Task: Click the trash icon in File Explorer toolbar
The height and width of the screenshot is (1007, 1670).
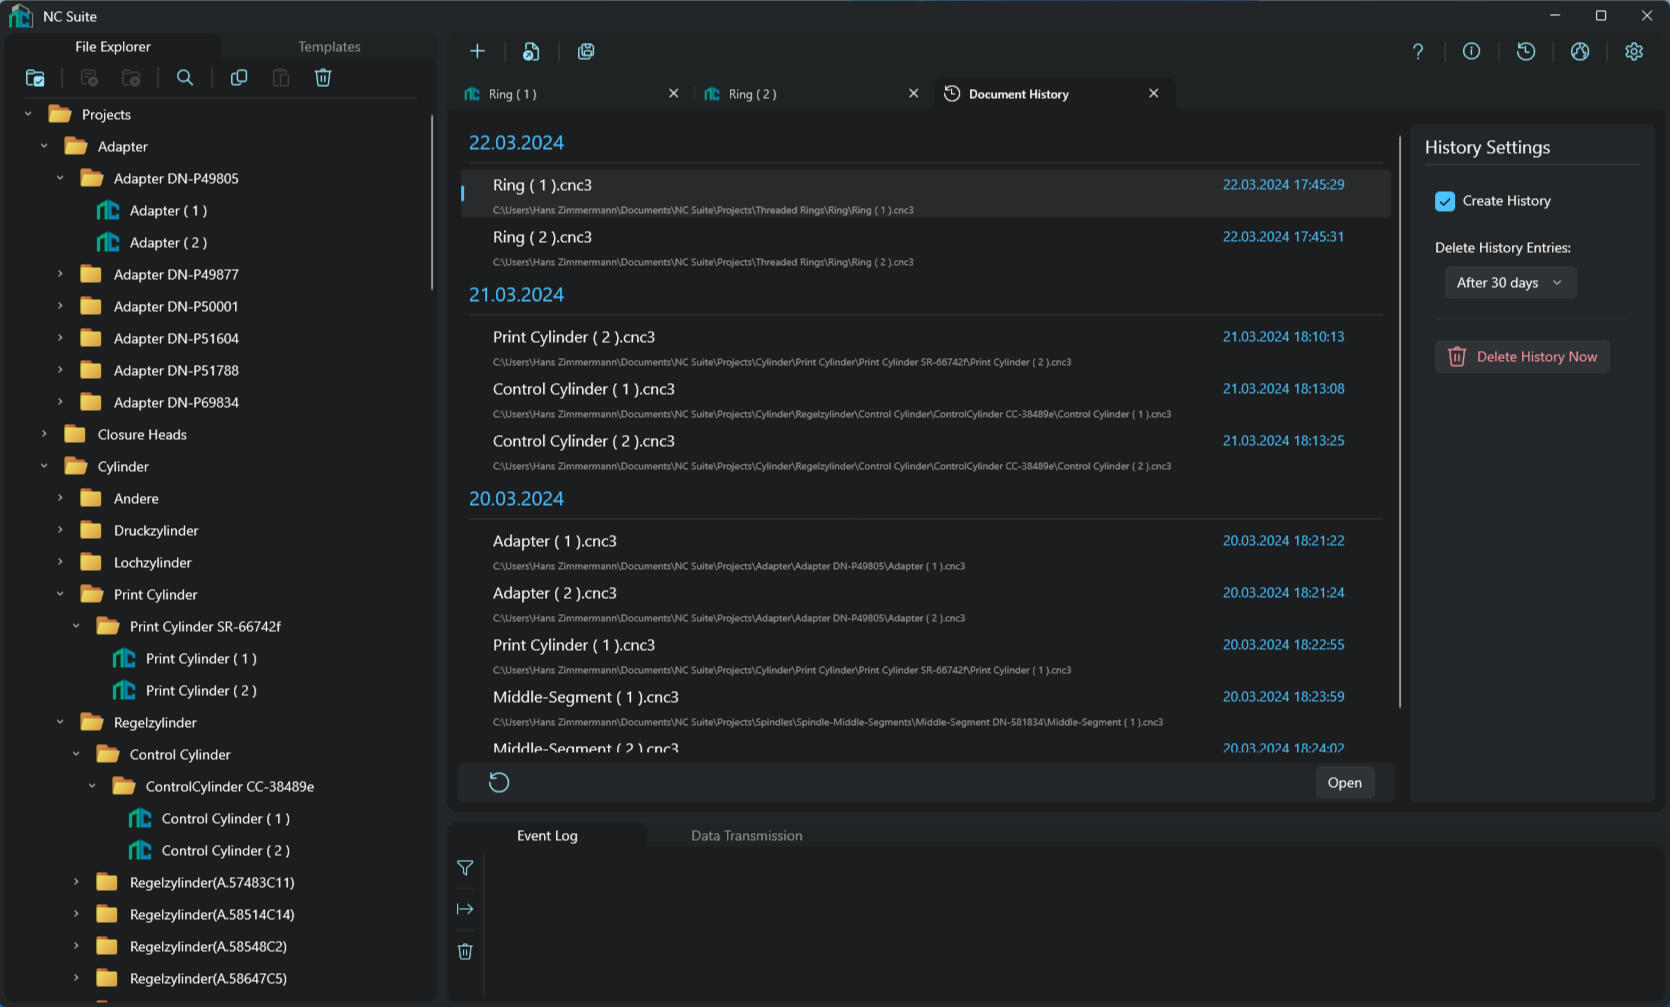Action: click(323, 78)
